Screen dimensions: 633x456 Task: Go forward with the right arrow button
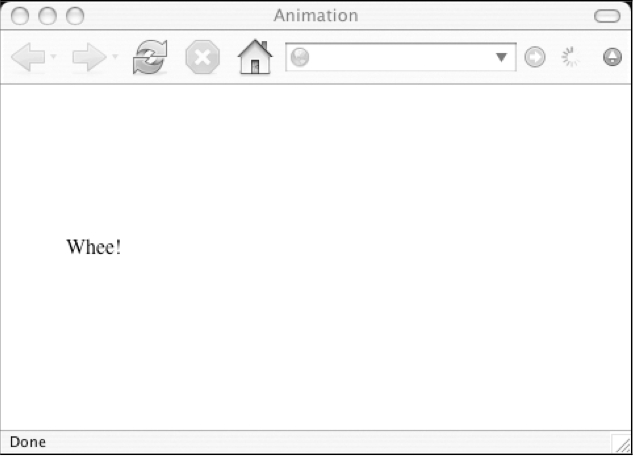pyautogui.click(x=89, y=57)
